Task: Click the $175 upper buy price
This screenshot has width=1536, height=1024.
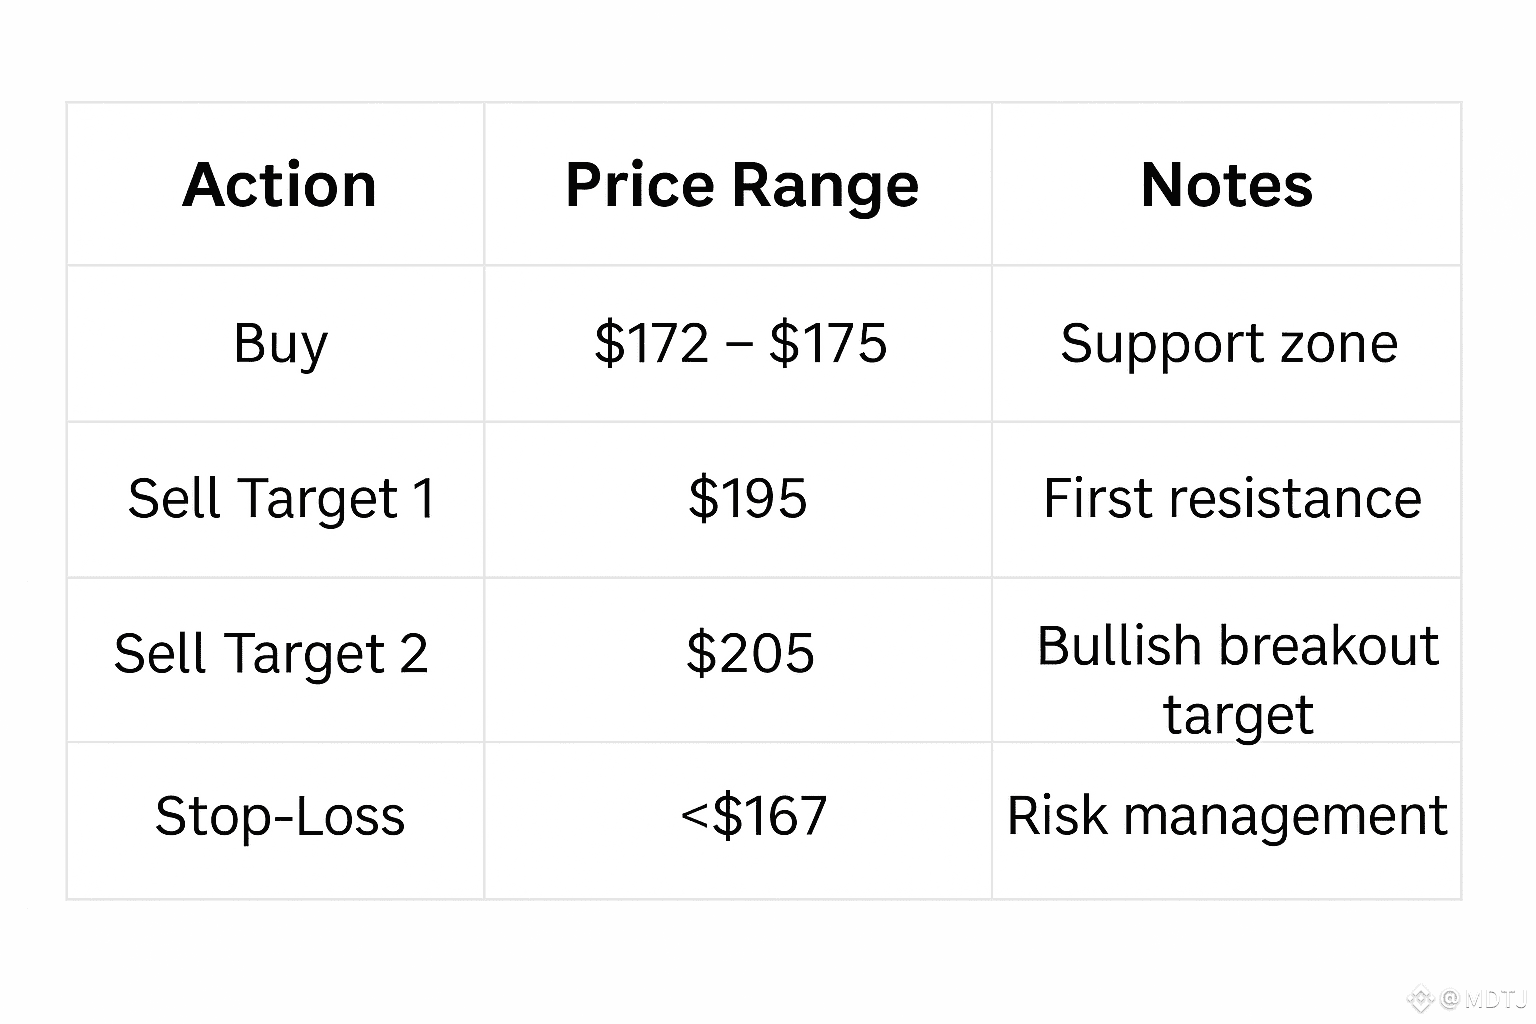Action: click(x=827, y=343)
